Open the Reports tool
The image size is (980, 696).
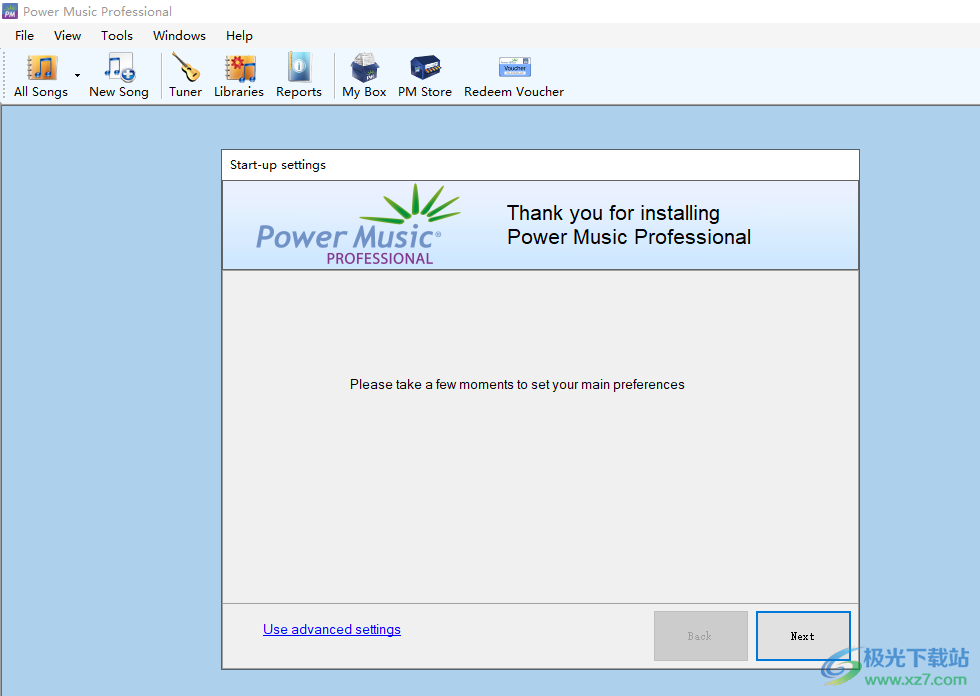(x=299, y=76)
